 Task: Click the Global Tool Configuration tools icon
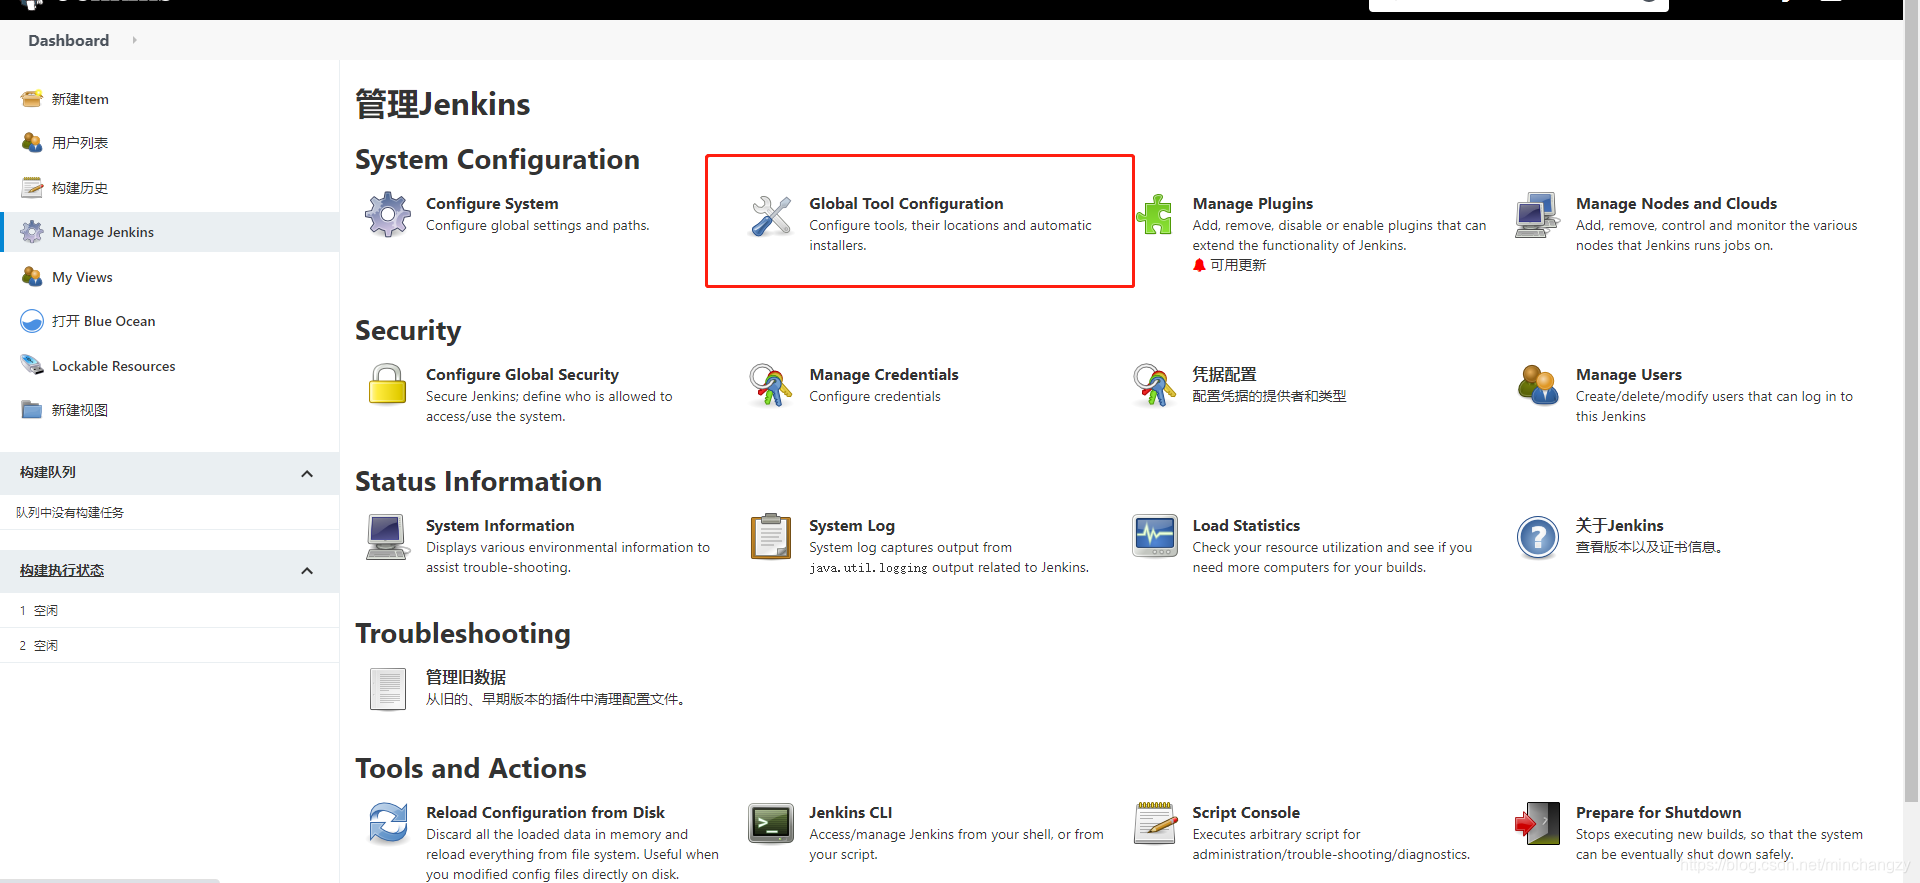[x=771, y=215]
